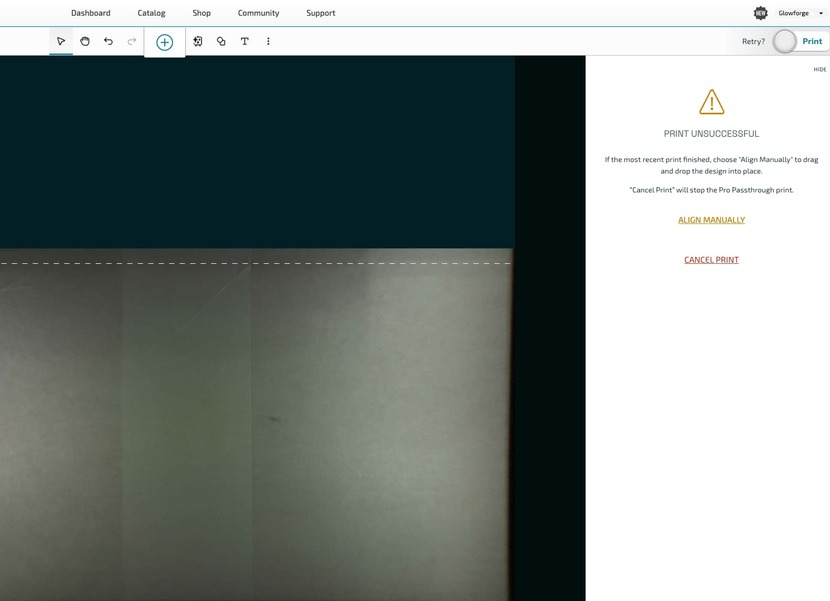Click the warning triangle icon
The width and height of the screenshot is (830, 601).
(x=711, y=102)
